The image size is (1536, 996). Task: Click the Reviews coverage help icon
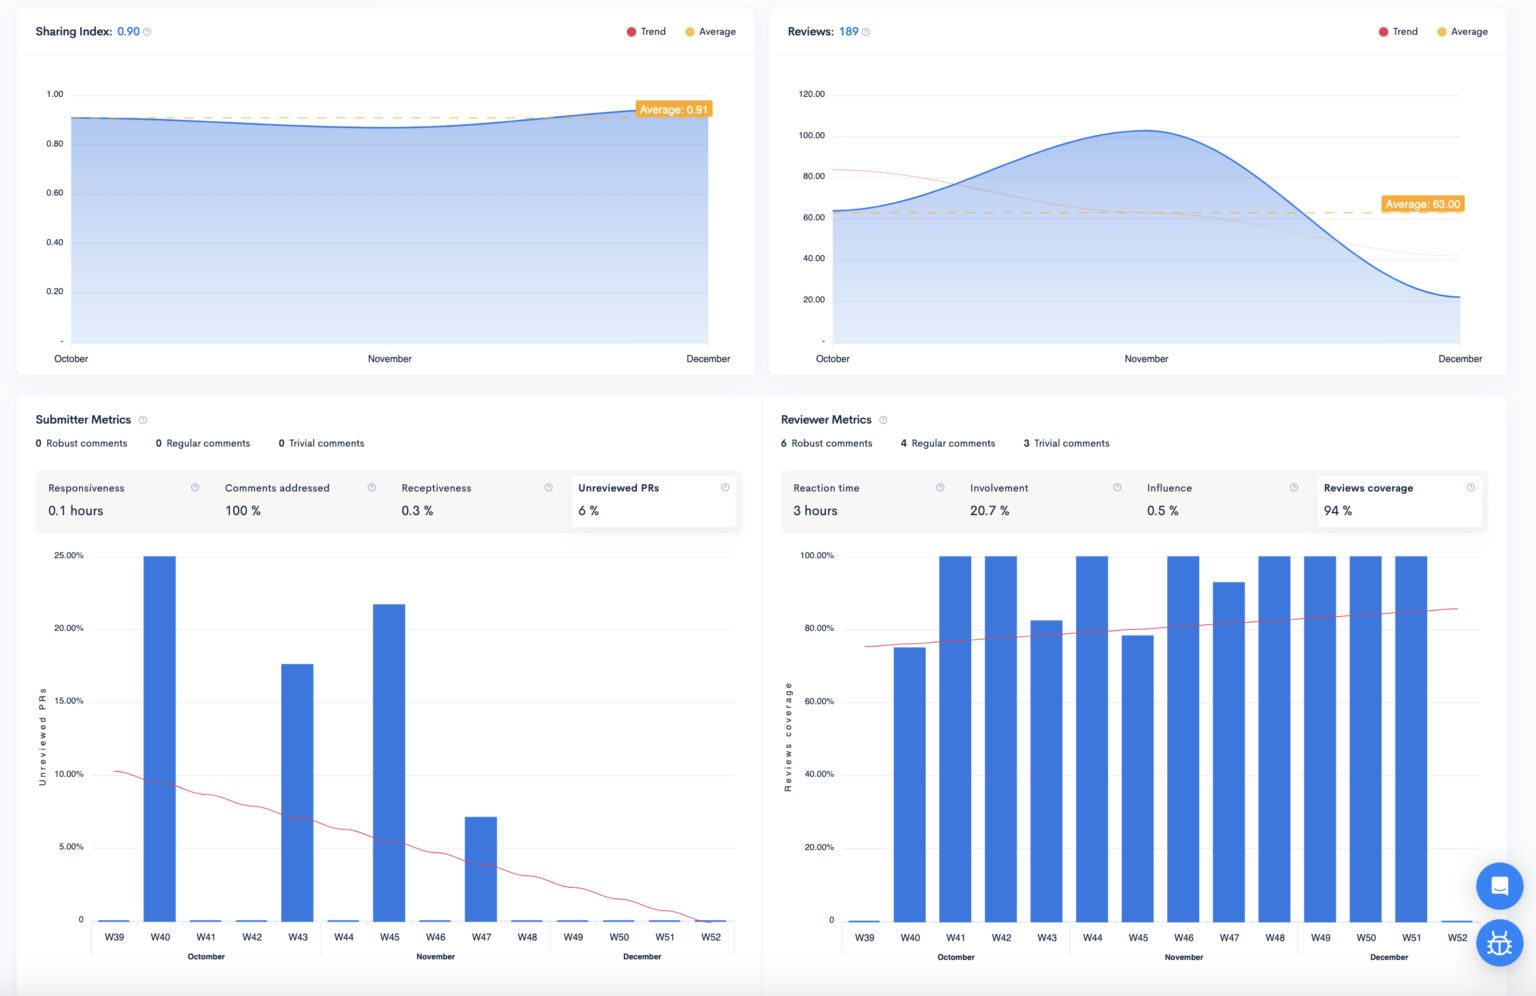[1470, 487]
